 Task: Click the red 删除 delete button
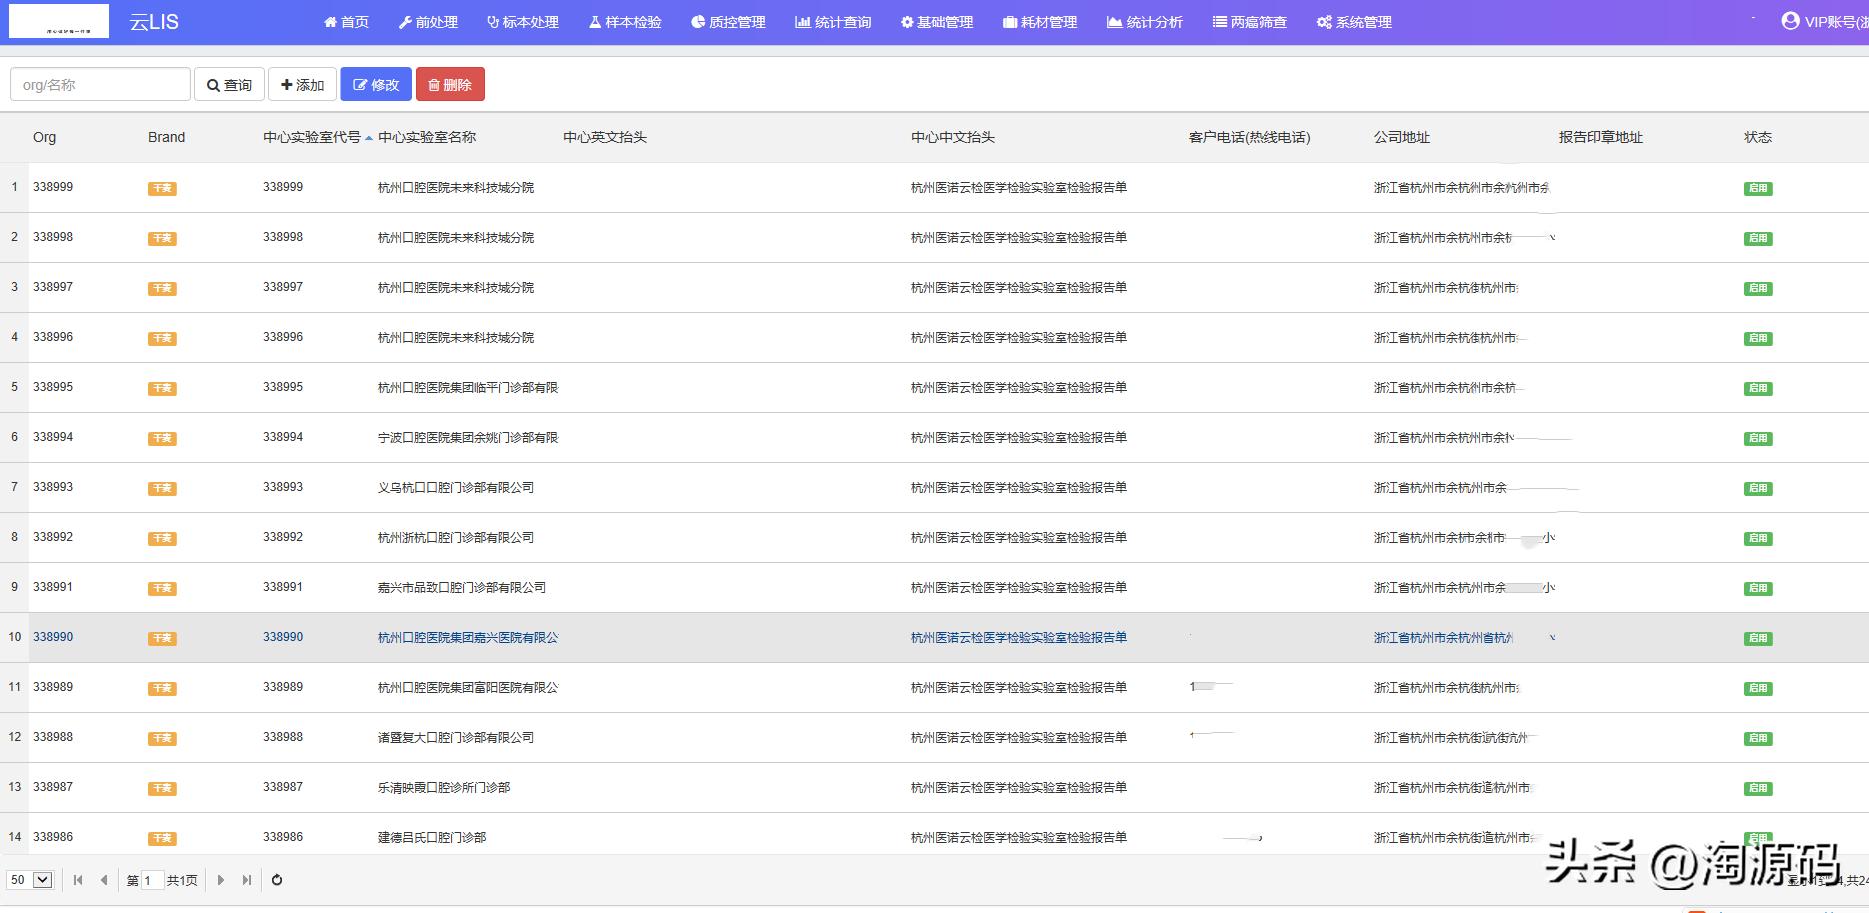(450, 85)
